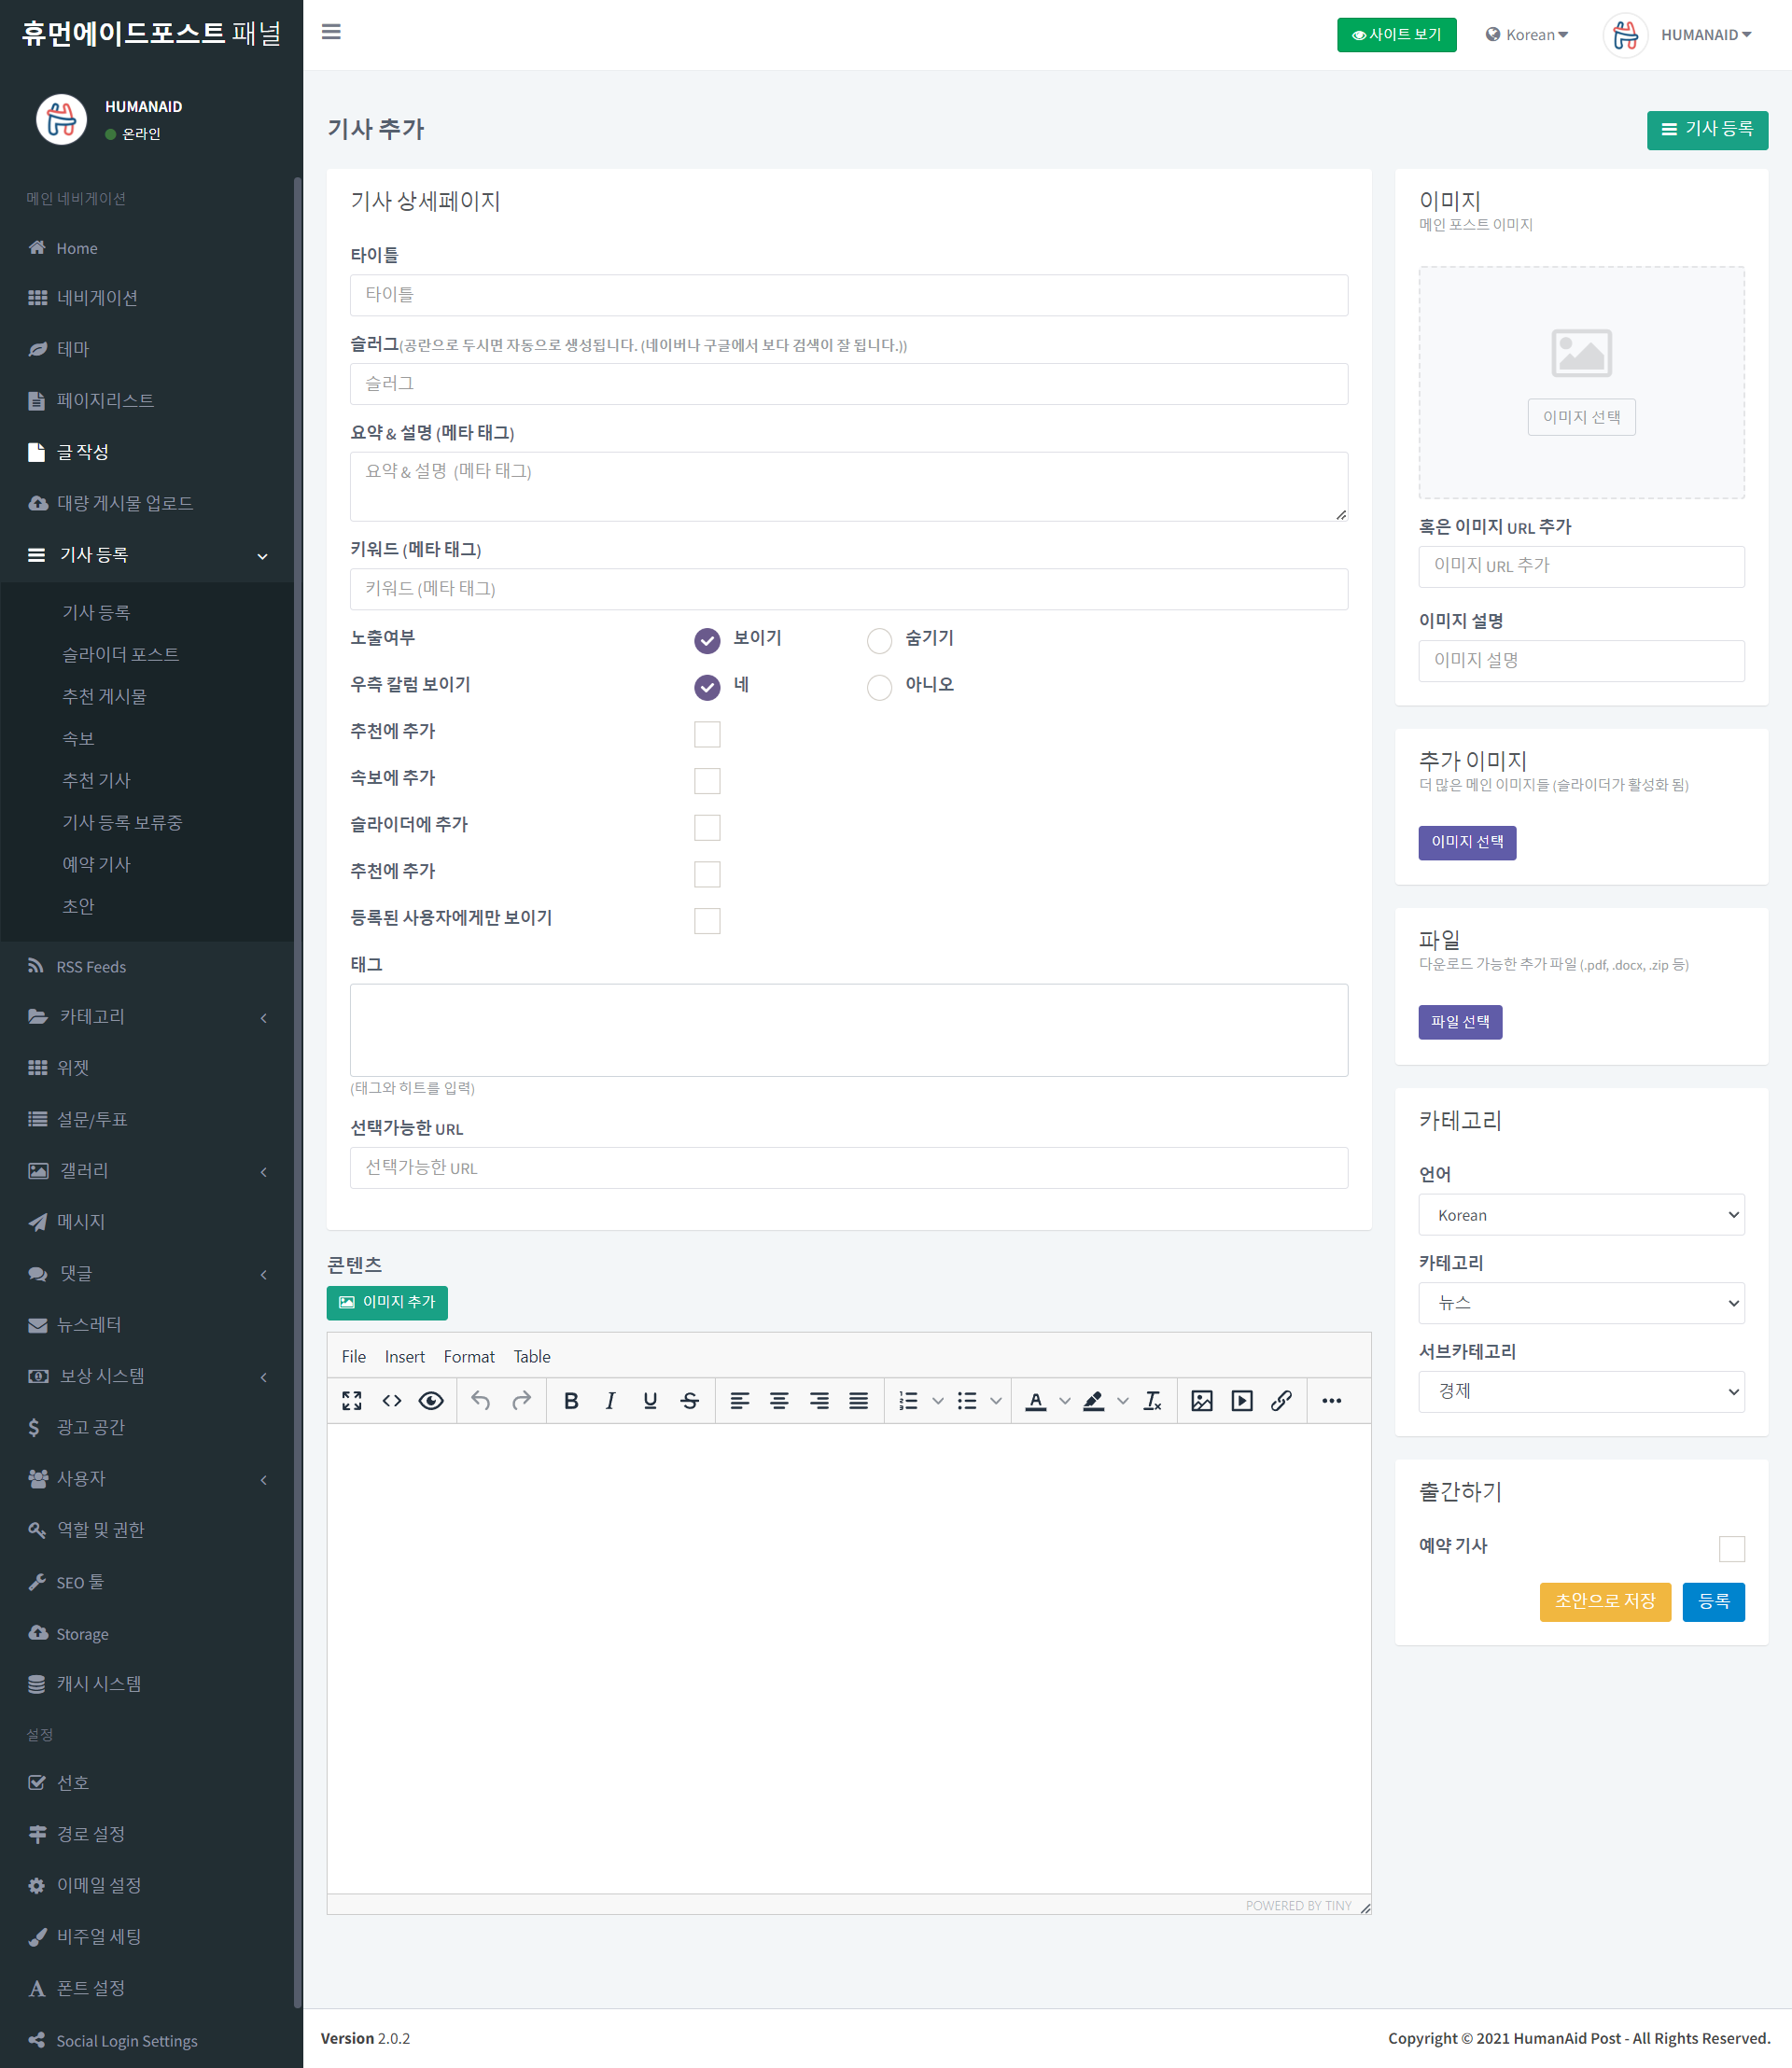Open the 서브카테고리 경제 dropdown

1581,1392
